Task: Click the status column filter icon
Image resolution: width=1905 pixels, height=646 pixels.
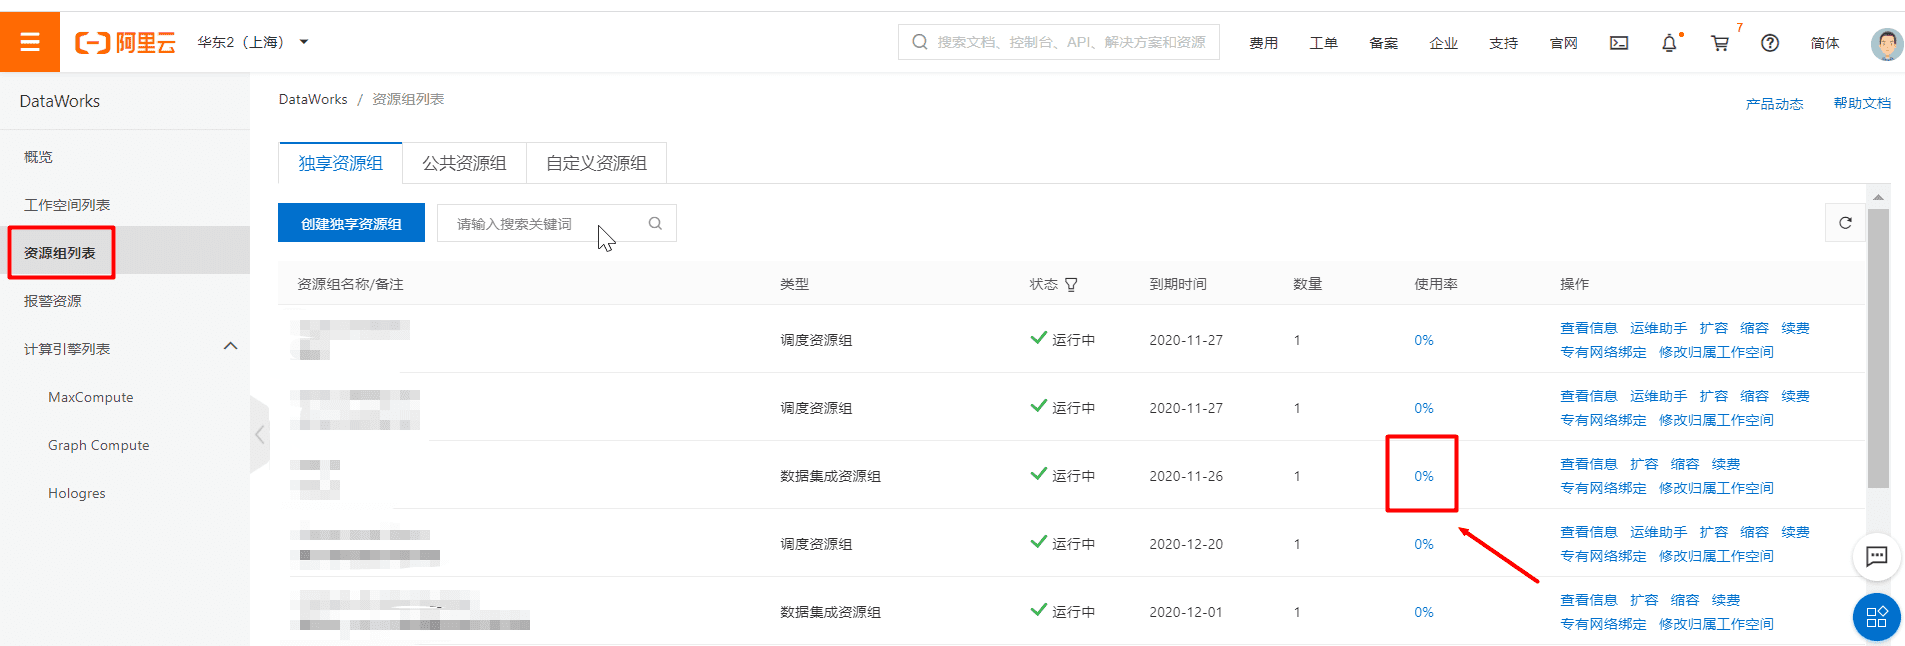Action: (1071, 285)
